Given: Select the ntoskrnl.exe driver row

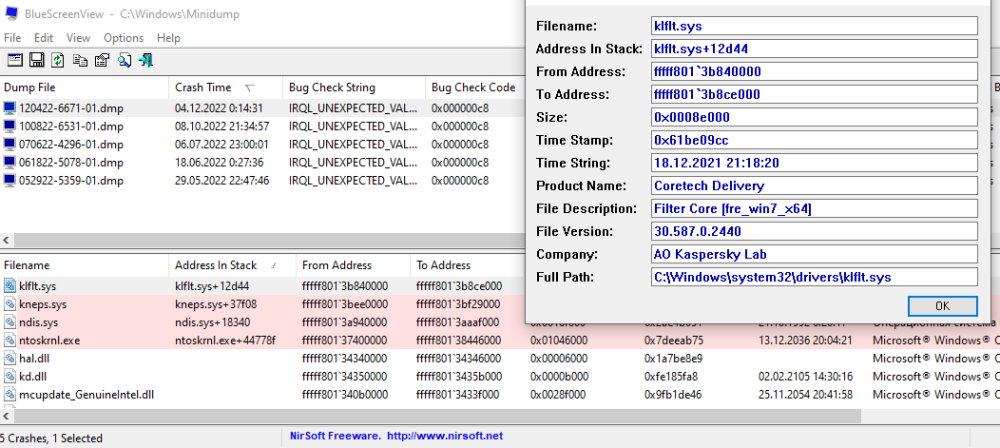Looking at the screenshot, I should click(49, 341).
